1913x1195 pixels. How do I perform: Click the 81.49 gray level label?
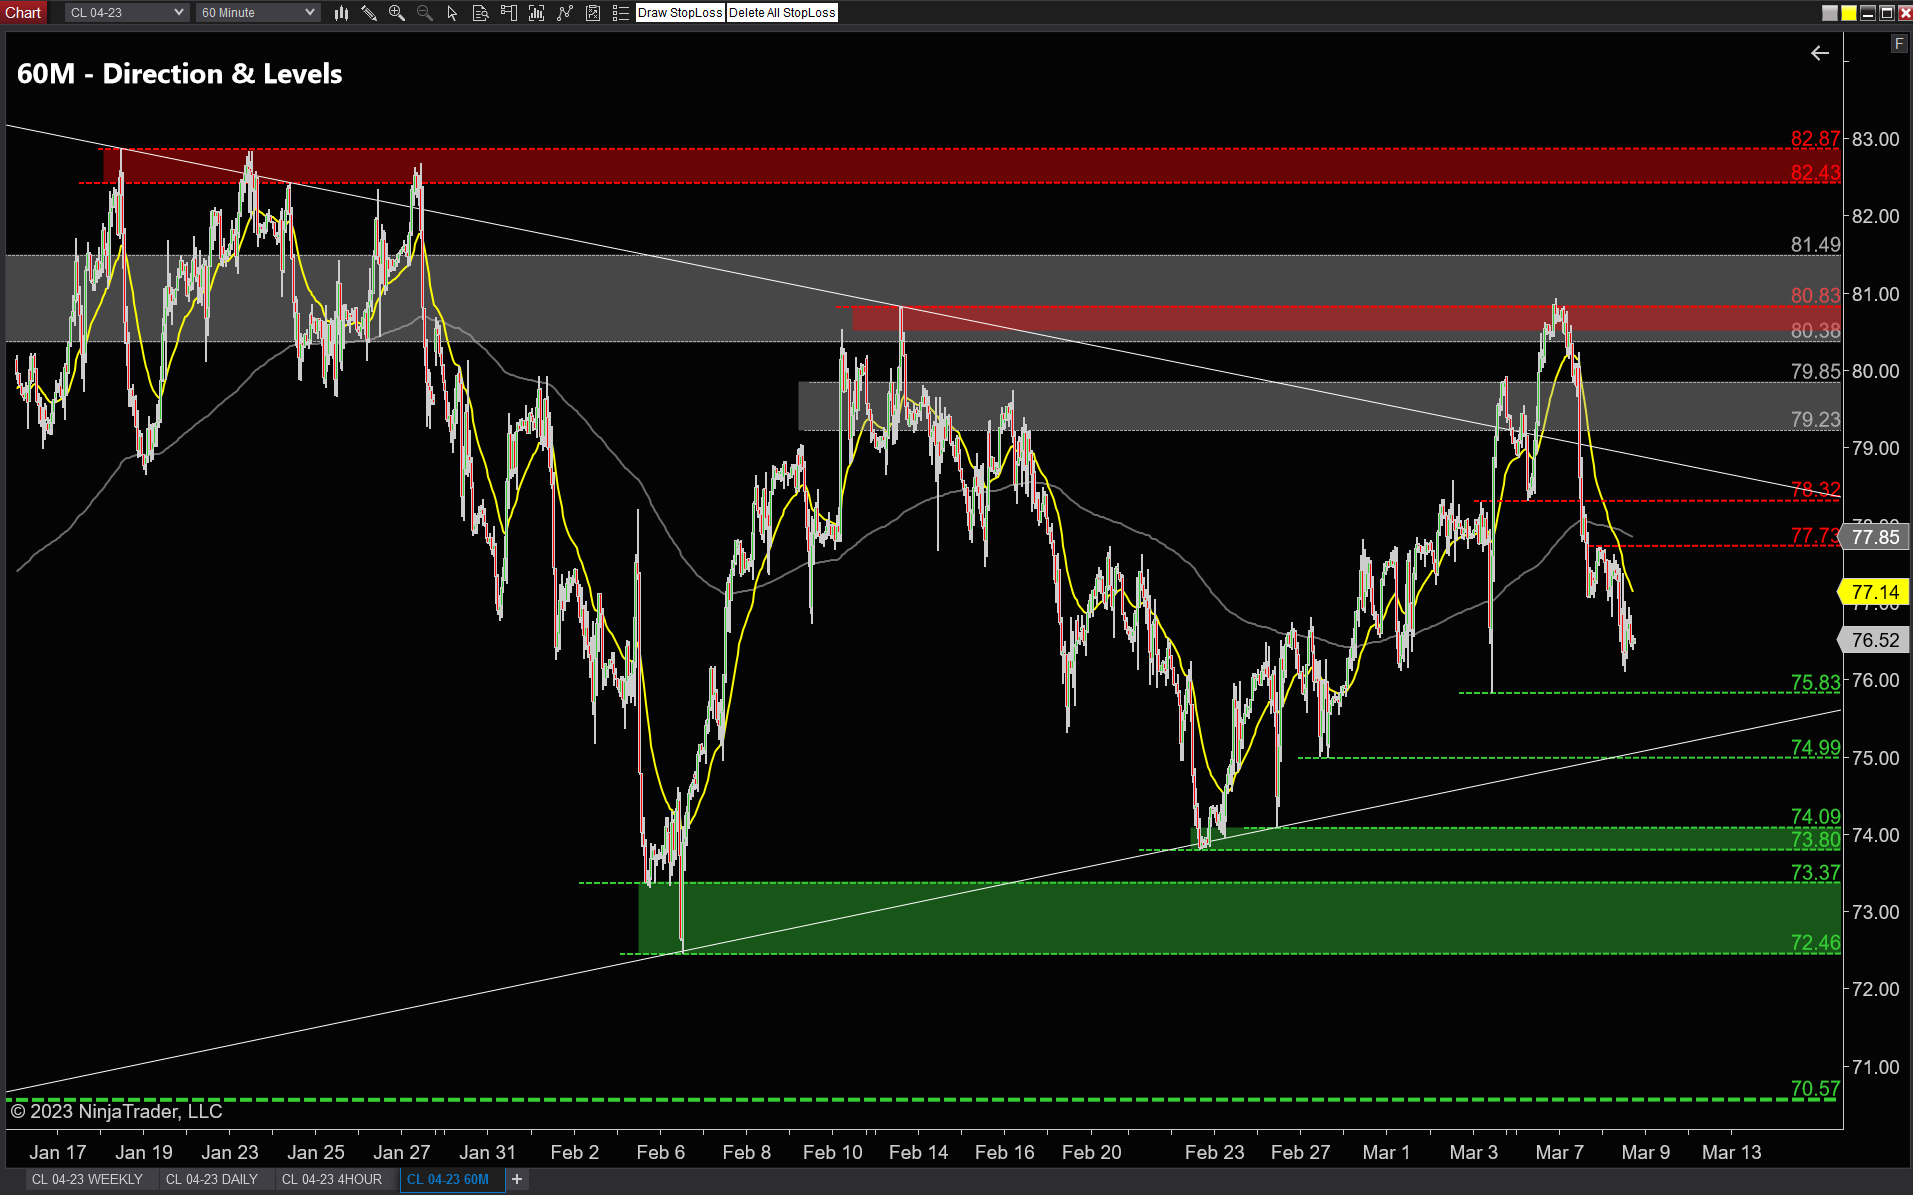coord(1815,244)
